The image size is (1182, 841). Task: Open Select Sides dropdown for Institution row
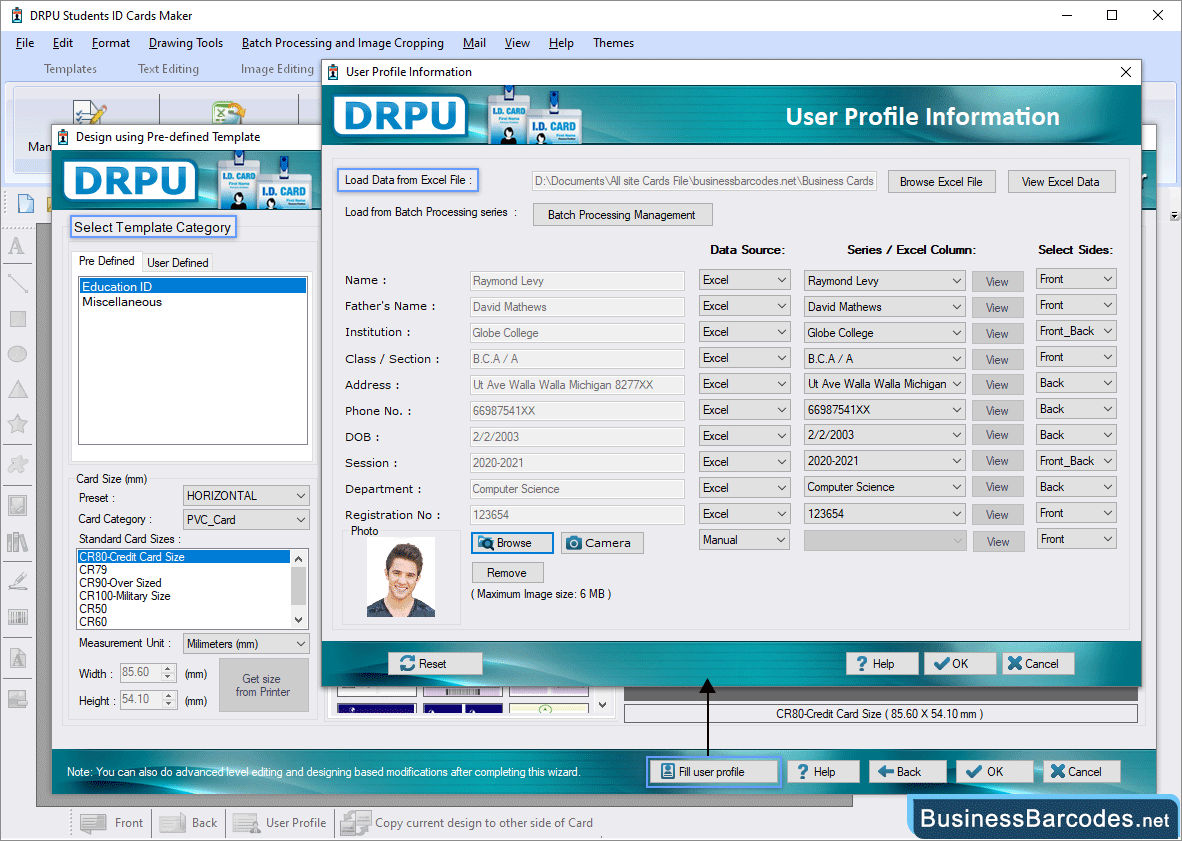click(x=1076, y=331)
